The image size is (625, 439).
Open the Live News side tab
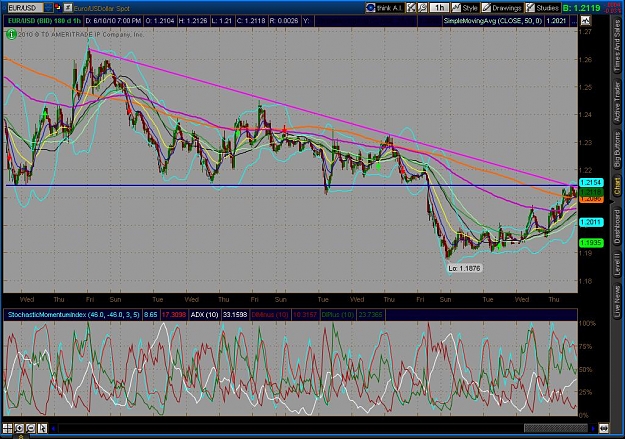pos(617,299)
